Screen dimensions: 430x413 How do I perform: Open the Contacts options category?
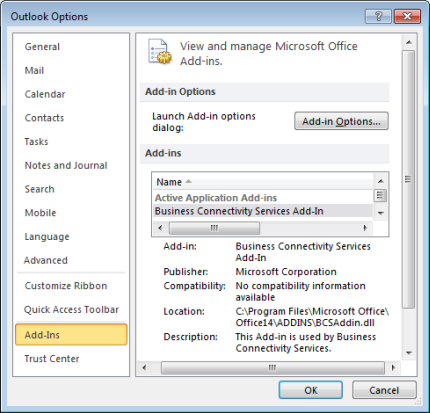pos(44,118)
